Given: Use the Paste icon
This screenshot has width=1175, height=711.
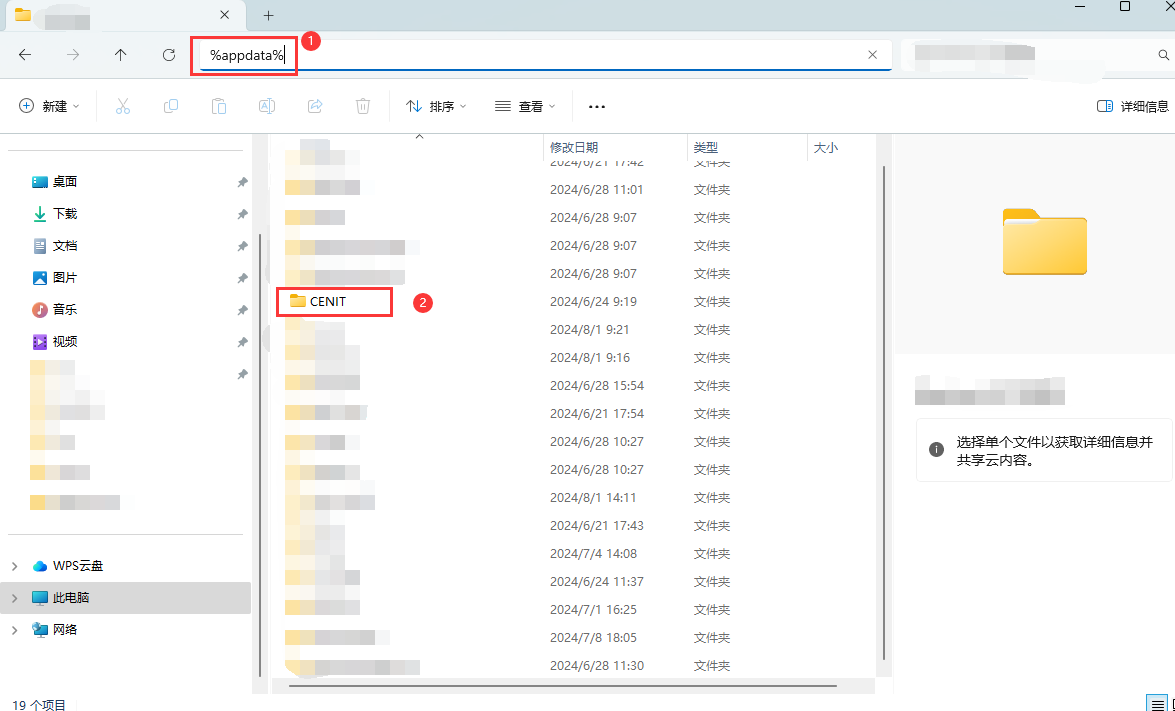Looking at the screenshot, I should click(x=218, y=105).
